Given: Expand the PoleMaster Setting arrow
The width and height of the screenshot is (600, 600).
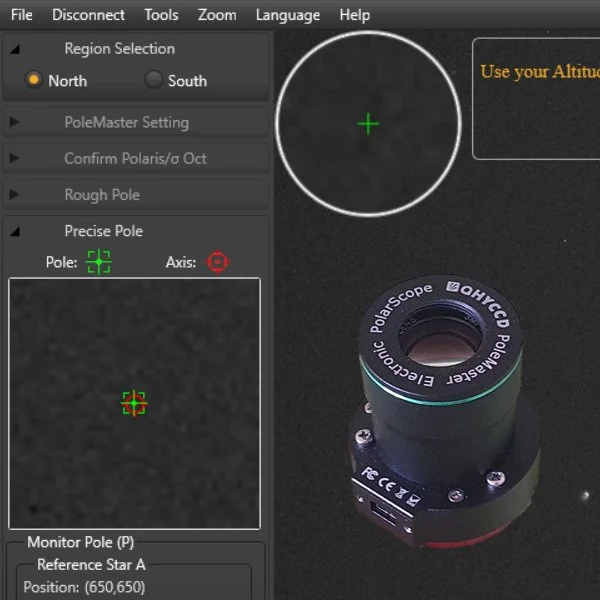Looking at the screenshot, I should pyautogui.click(x=14, y=122).
